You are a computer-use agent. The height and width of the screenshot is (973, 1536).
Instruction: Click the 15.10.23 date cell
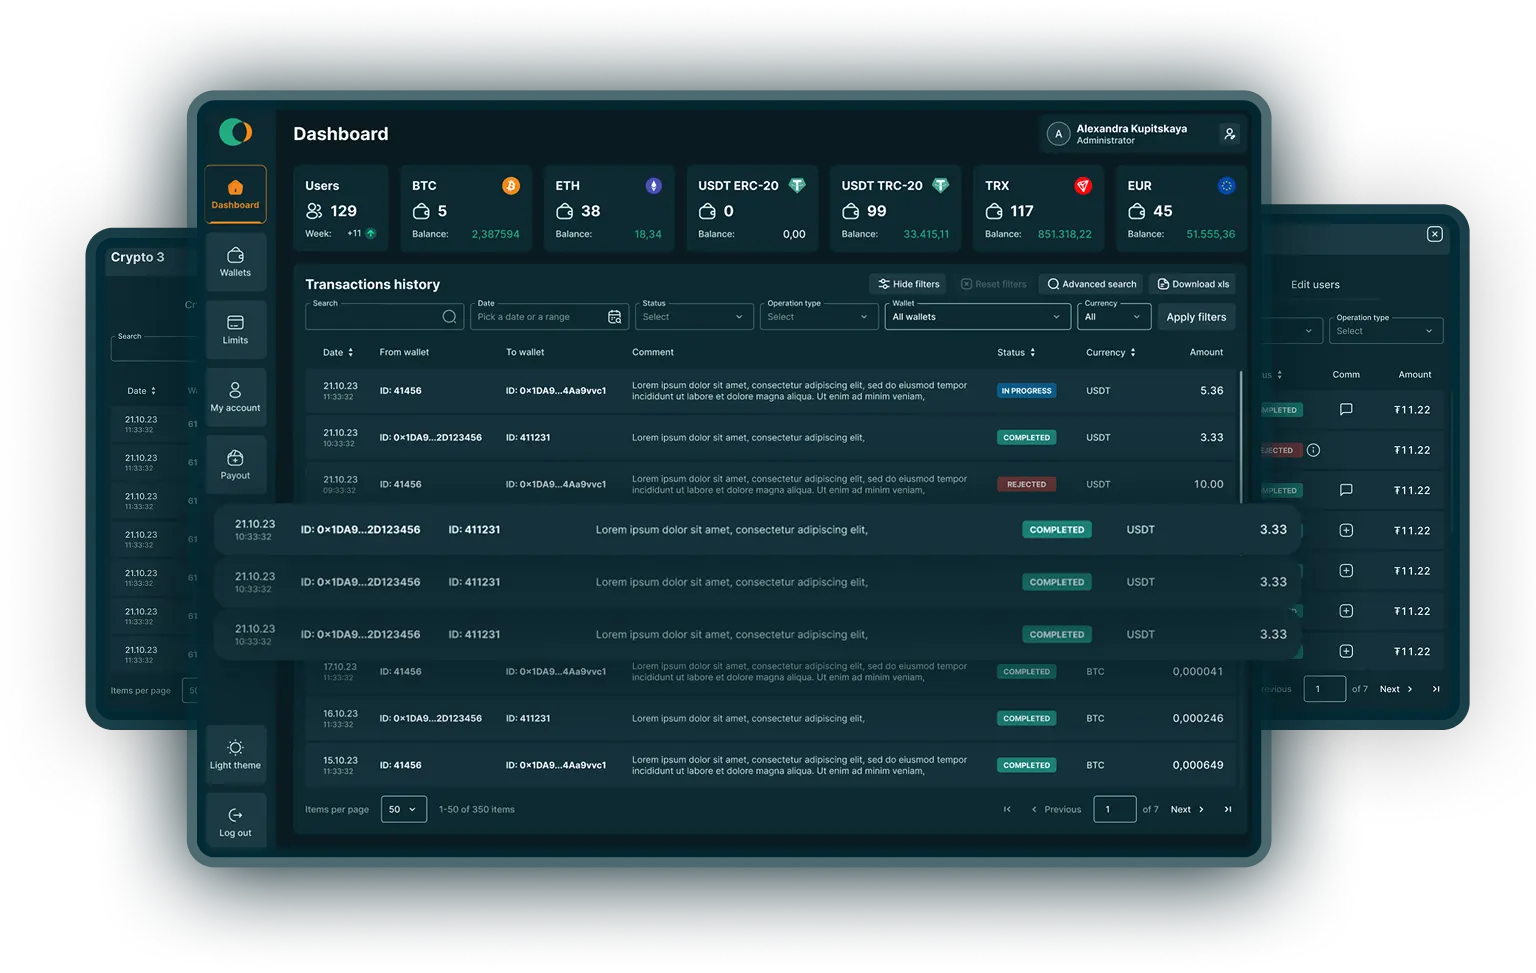tap(340, 765)
